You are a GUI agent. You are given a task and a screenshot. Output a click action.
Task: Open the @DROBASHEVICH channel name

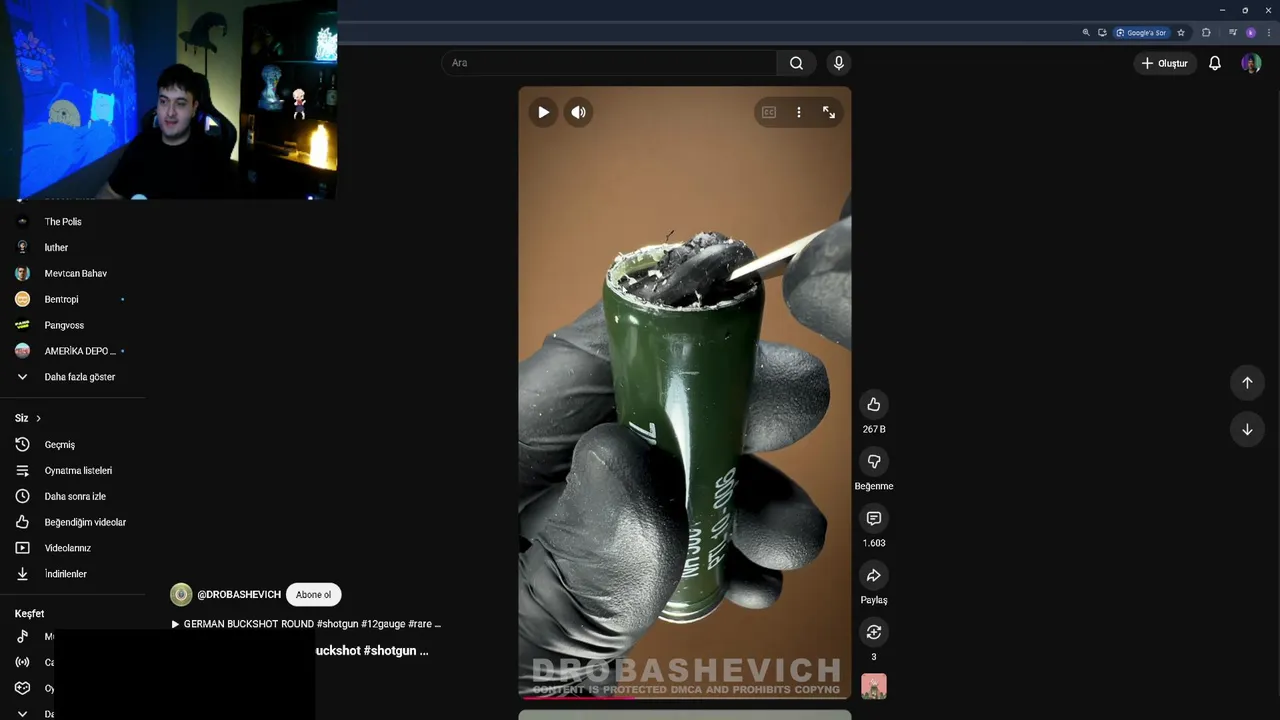[239, 595]
